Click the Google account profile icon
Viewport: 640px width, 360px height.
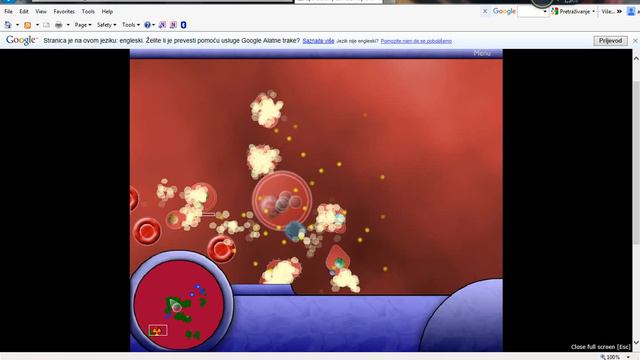(x=631, y=11)
